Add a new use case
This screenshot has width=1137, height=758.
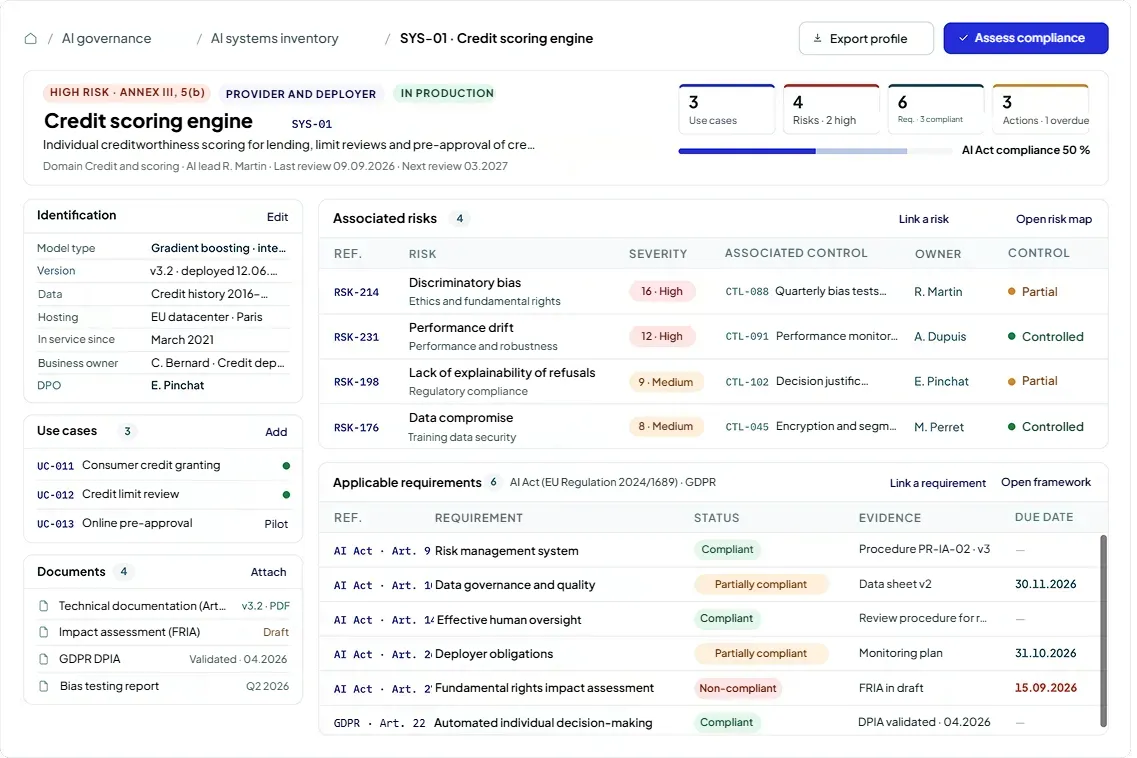pyautogui.click(x=276, y=432)
